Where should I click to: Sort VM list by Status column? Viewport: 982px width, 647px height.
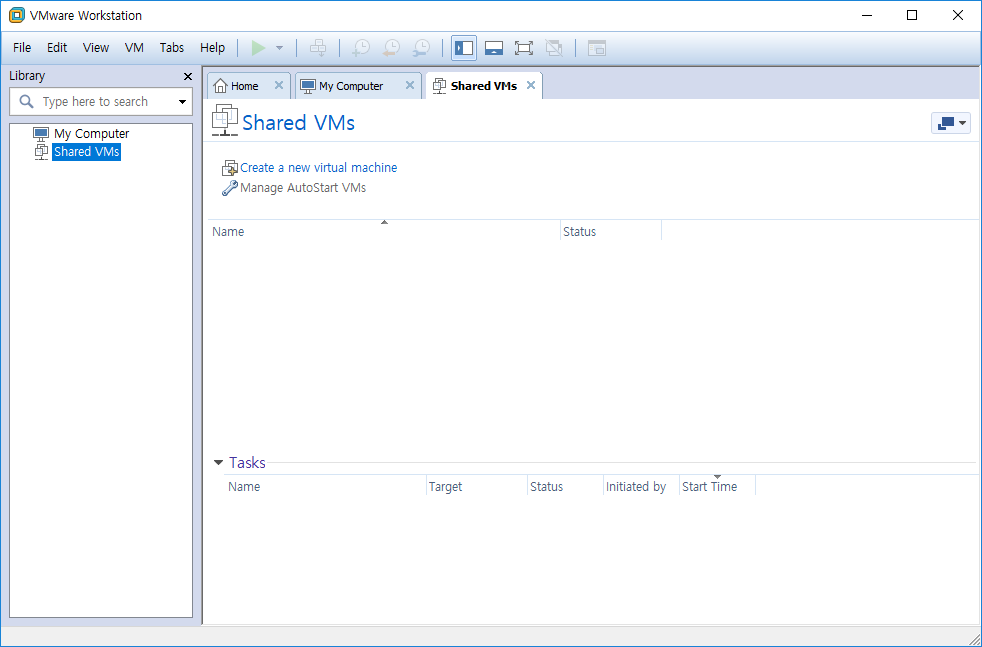coord(611,231)
